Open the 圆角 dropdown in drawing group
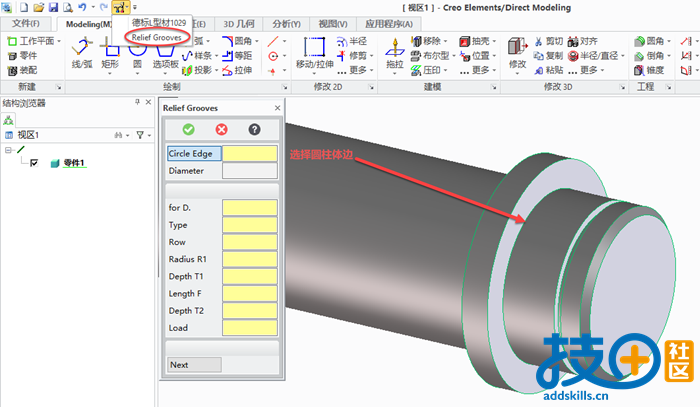 [257, 42]
